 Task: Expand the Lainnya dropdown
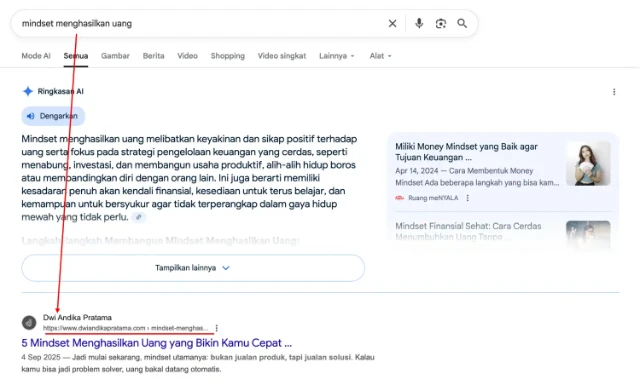337,56
